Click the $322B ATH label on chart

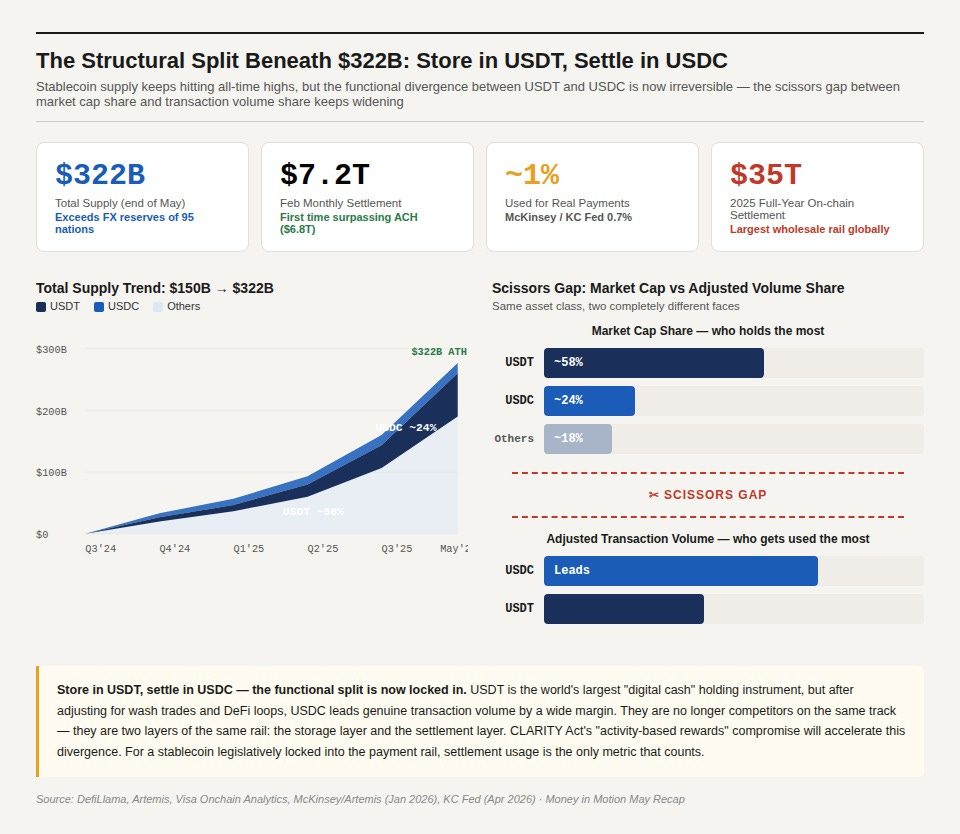(x=439, y=351)
